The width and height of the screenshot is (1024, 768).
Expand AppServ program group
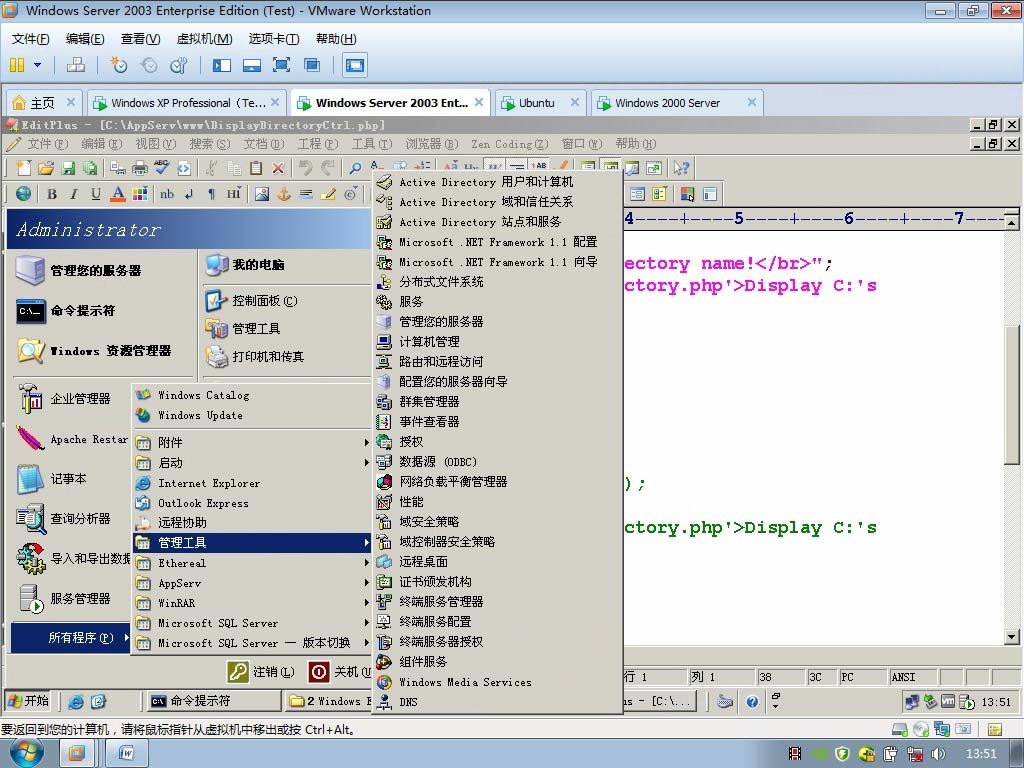[252, 583]
